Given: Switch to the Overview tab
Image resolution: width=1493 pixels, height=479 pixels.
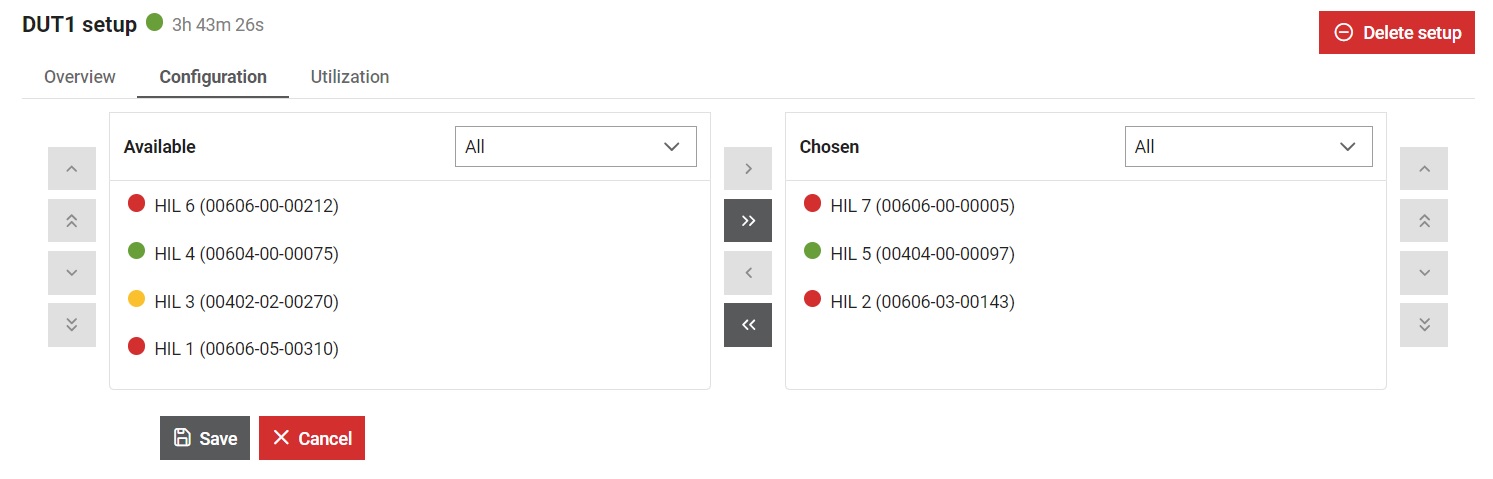Looking at the screenshot, I should (80, 77).
